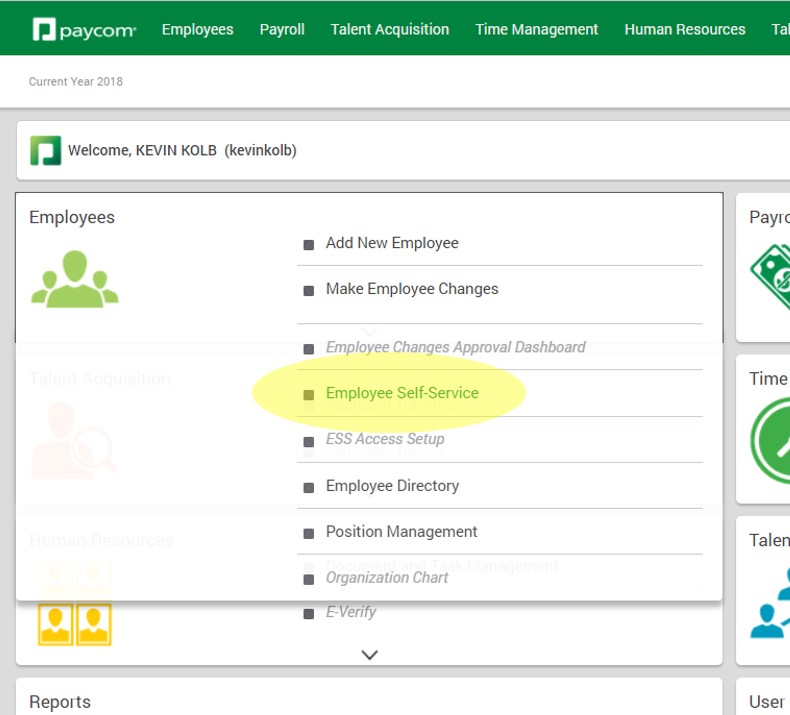Go to Position Management

tap(401, 532)
